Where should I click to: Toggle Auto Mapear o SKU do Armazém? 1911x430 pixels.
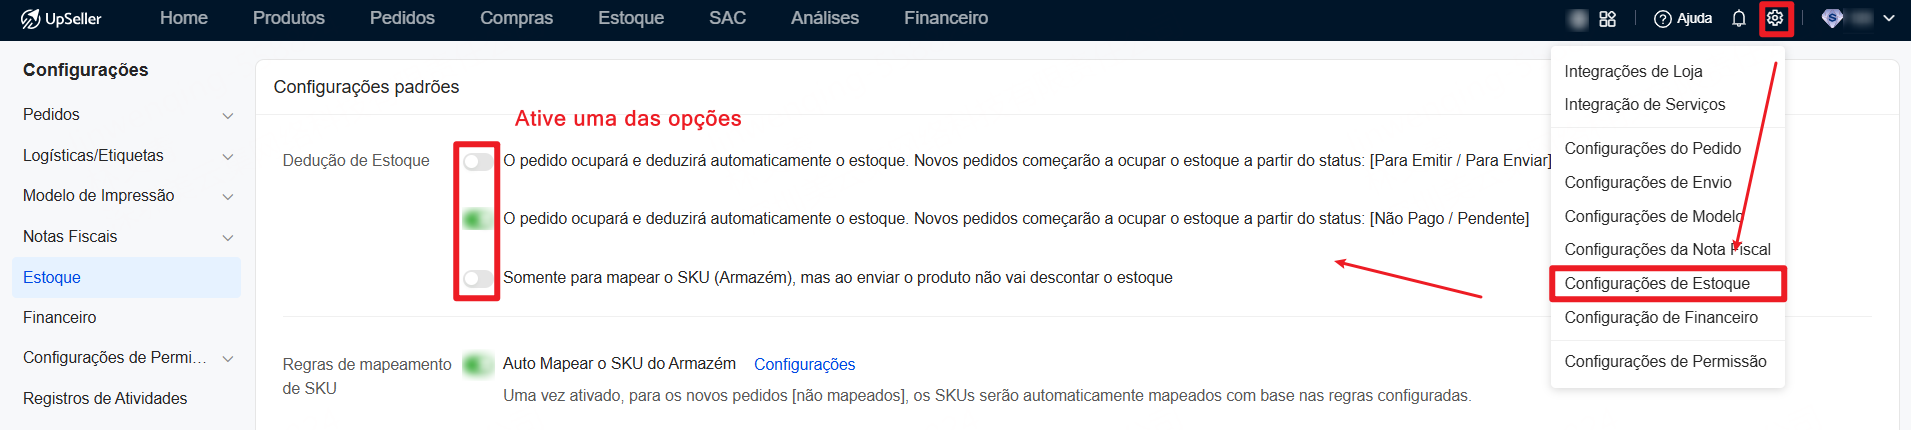tap(477, 364)
